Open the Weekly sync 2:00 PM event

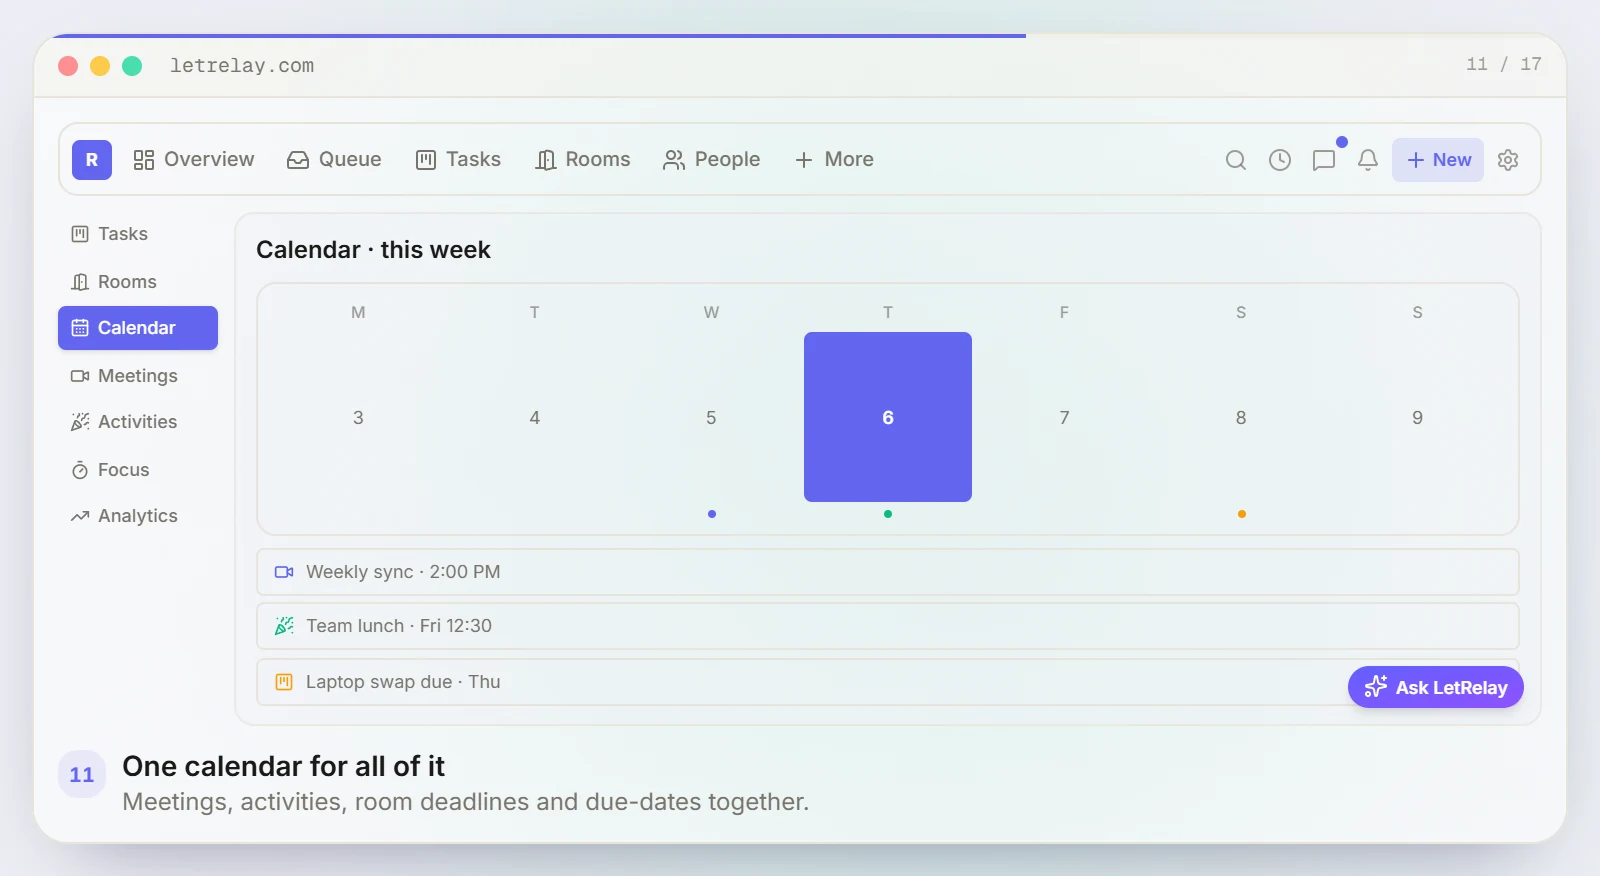[888, 572]
